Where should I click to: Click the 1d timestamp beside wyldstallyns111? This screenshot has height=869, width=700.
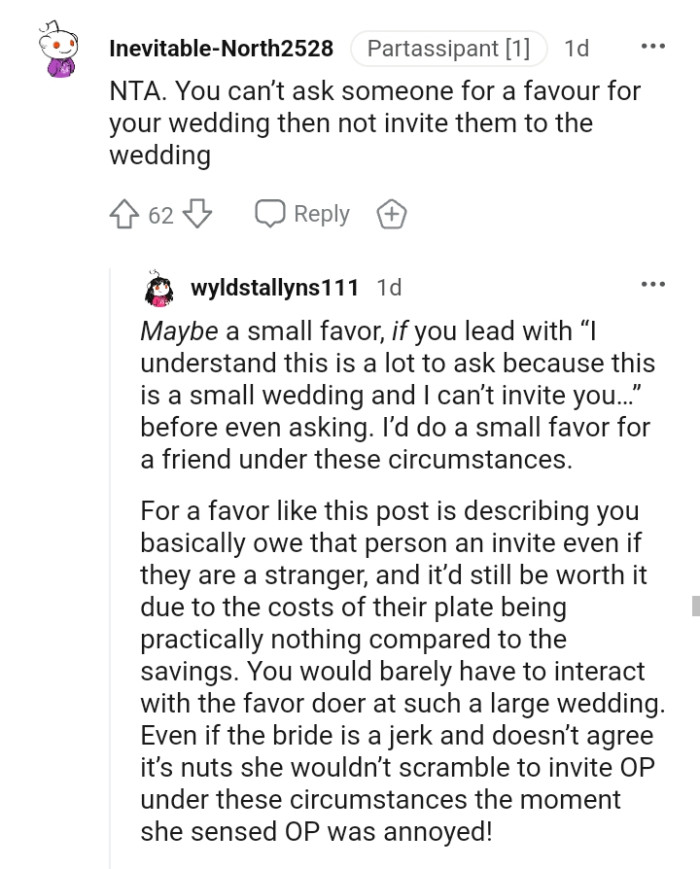coord(389,288)
